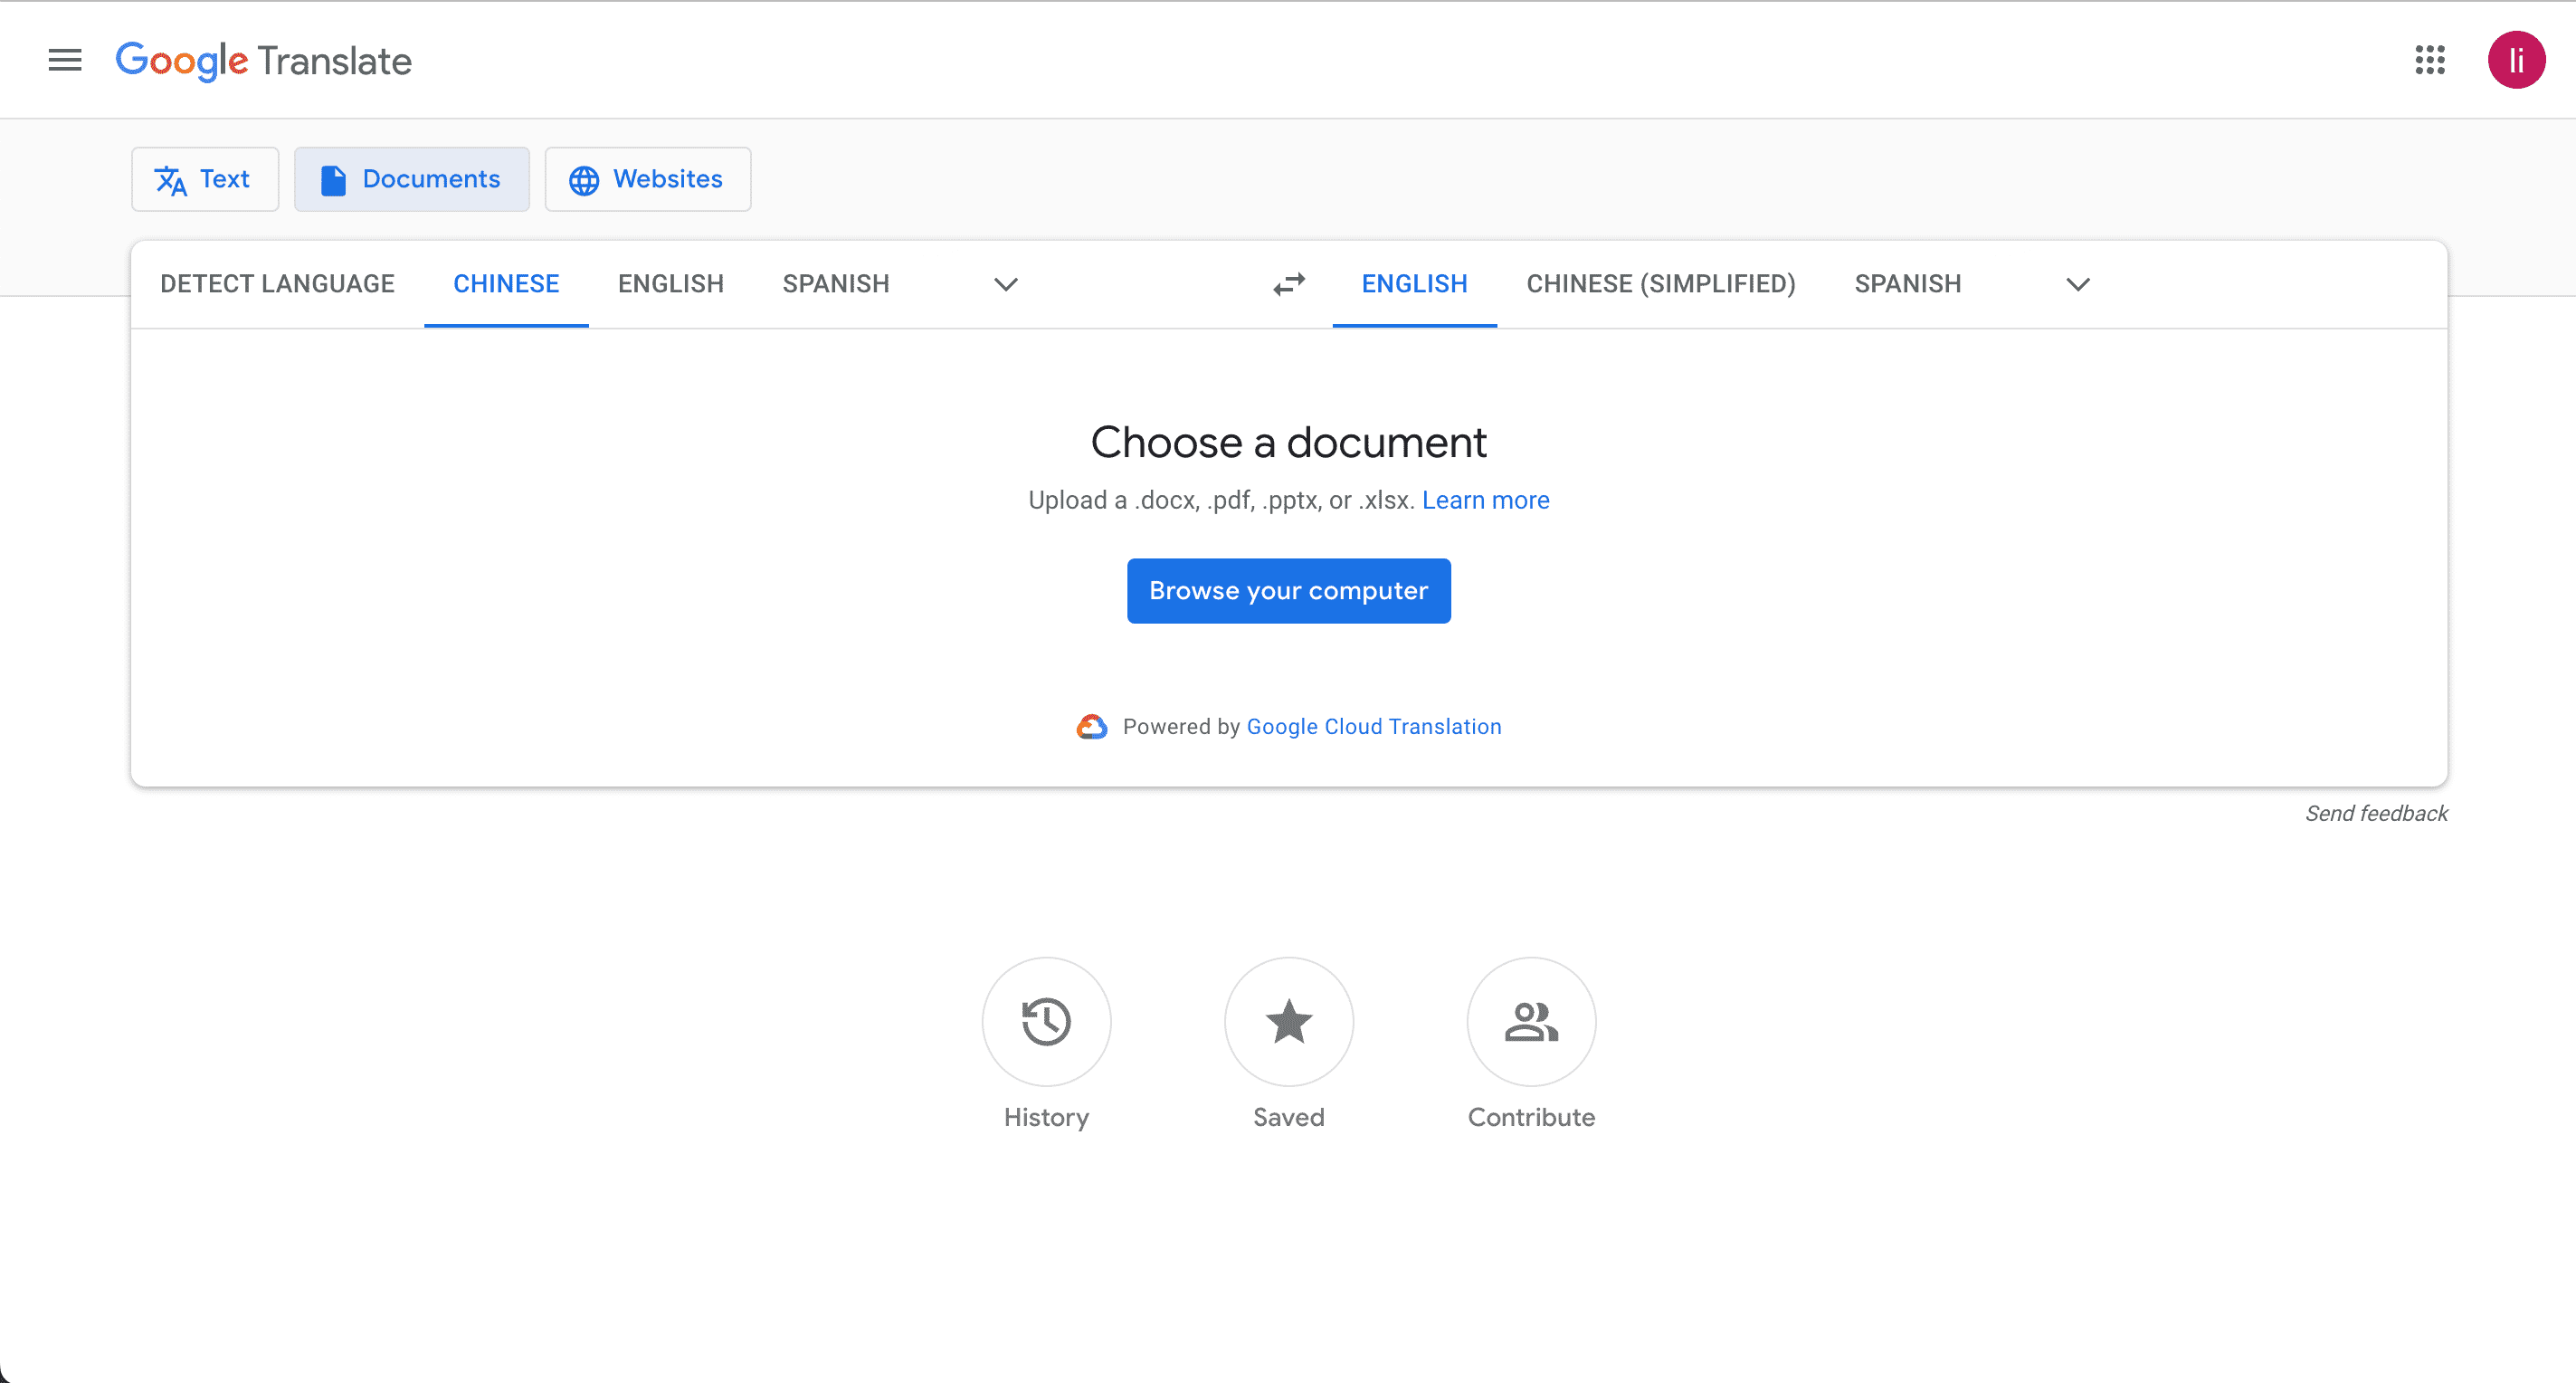This screenshot has height=1383, width=2576.
Task: Open the Google apps grid
Action: pyautogui.click(x=2430, y=60)
